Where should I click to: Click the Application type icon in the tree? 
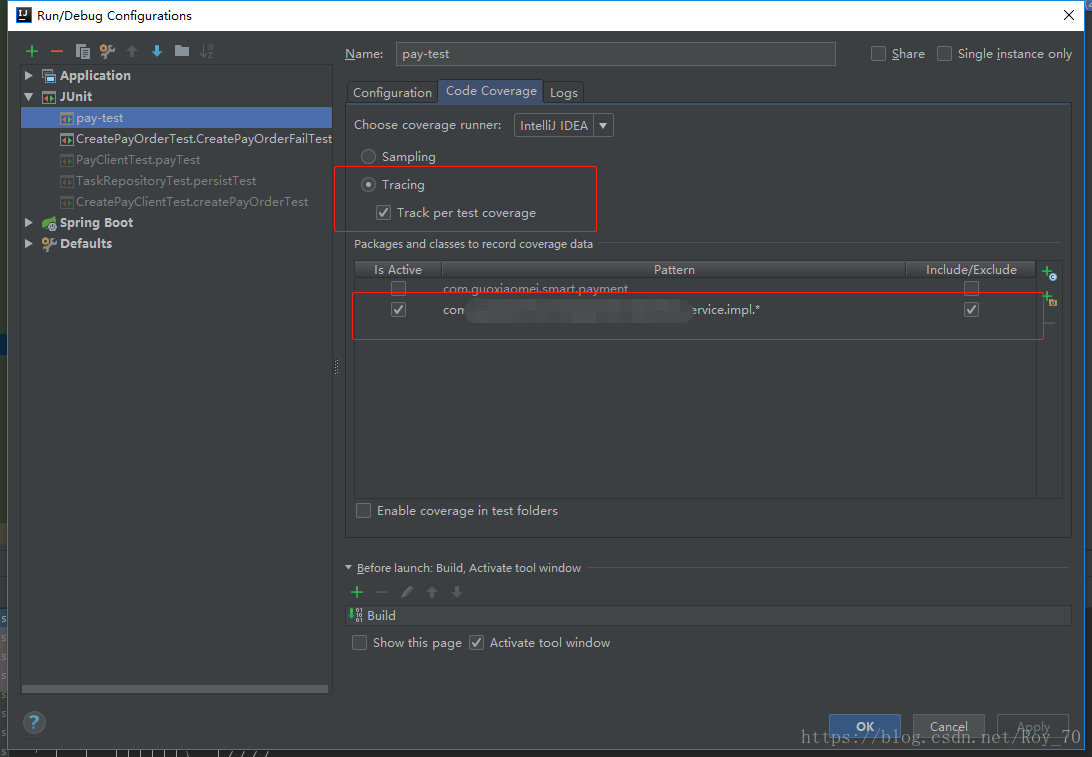49,75
